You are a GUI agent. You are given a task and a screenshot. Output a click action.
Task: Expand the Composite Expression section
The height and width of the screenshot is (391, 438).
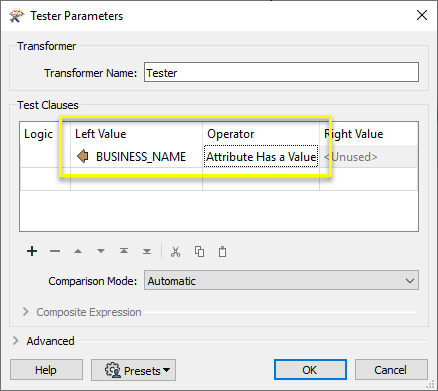(x=25, y=312)
